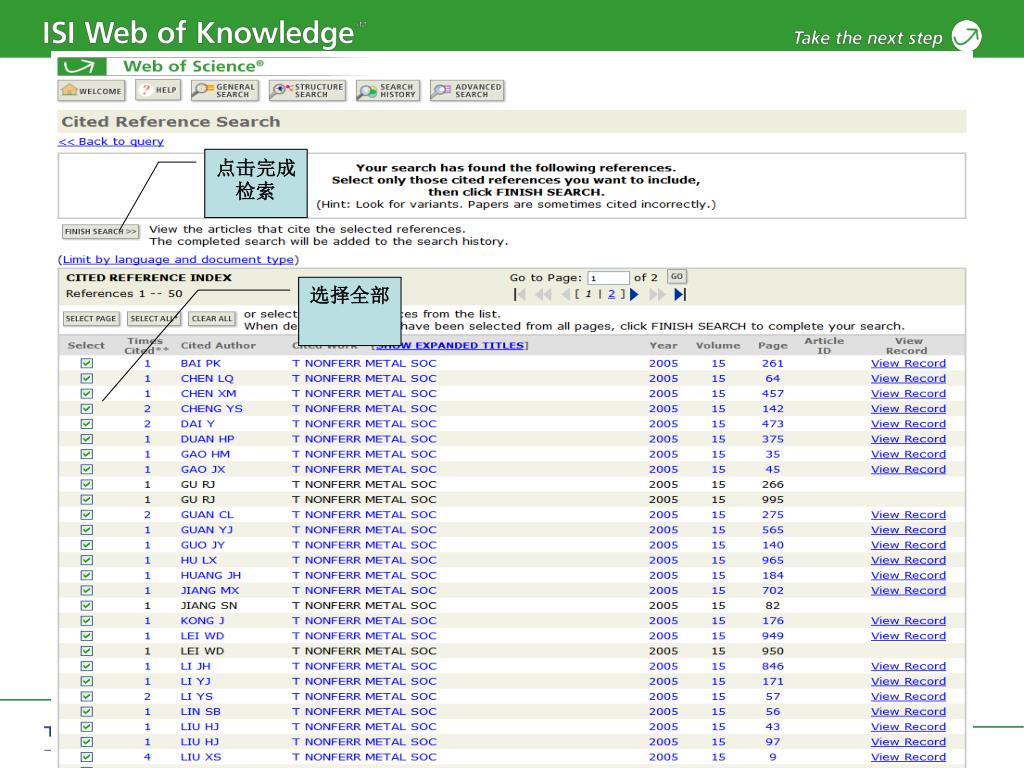
Task: Uncheck the DUAN HP reference checkbox
Action: (x=87, y=439)
